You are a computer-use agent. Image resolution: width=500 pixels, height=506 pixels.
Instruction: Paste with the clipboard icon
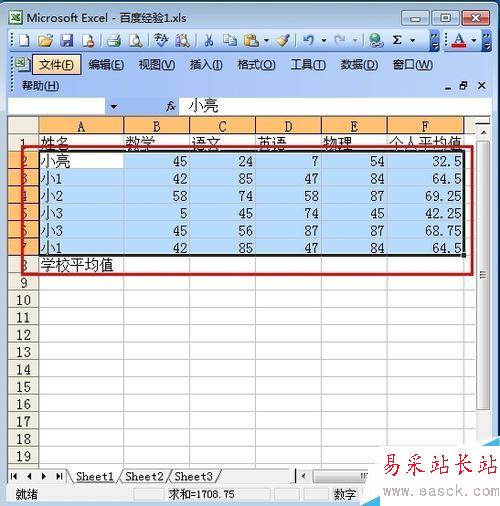(x=251, y=41)
